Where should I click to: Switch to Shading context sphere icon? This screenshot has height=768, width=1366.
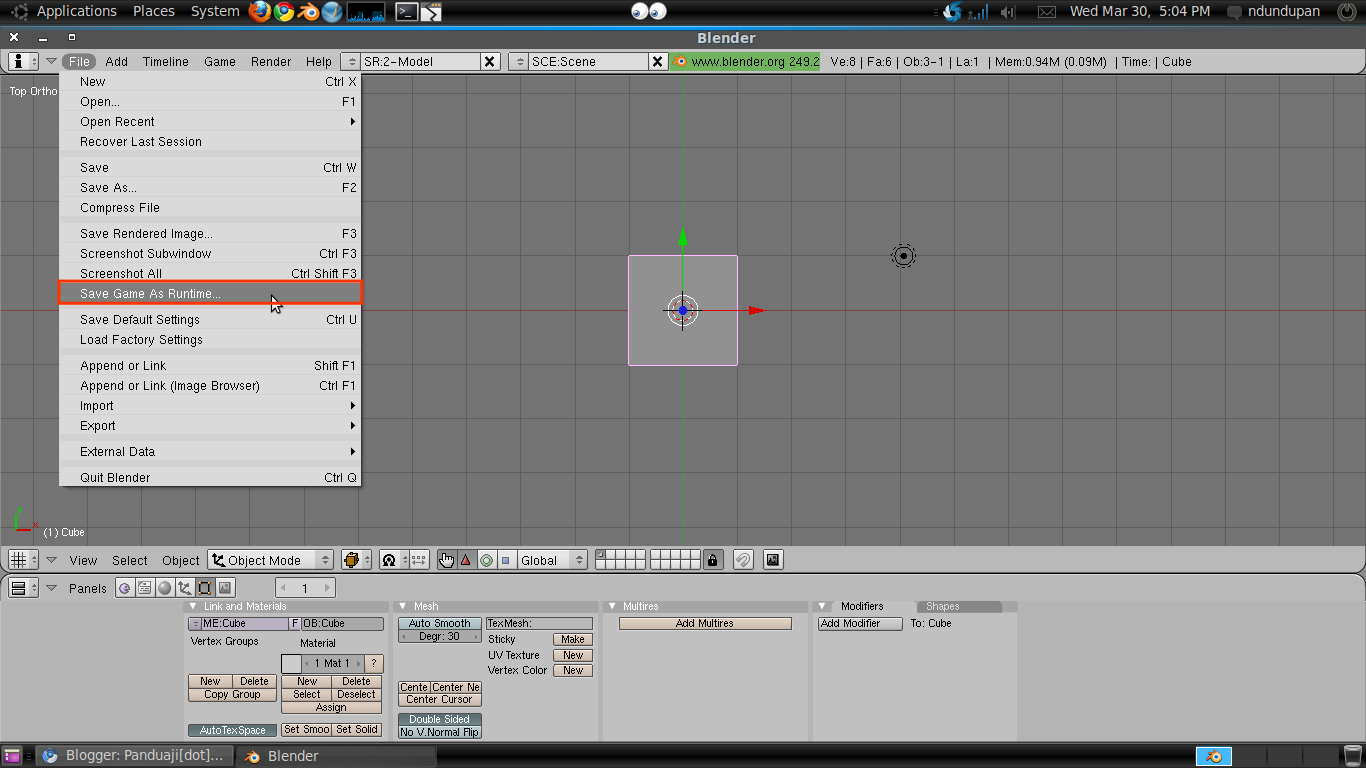click(165, 588)
